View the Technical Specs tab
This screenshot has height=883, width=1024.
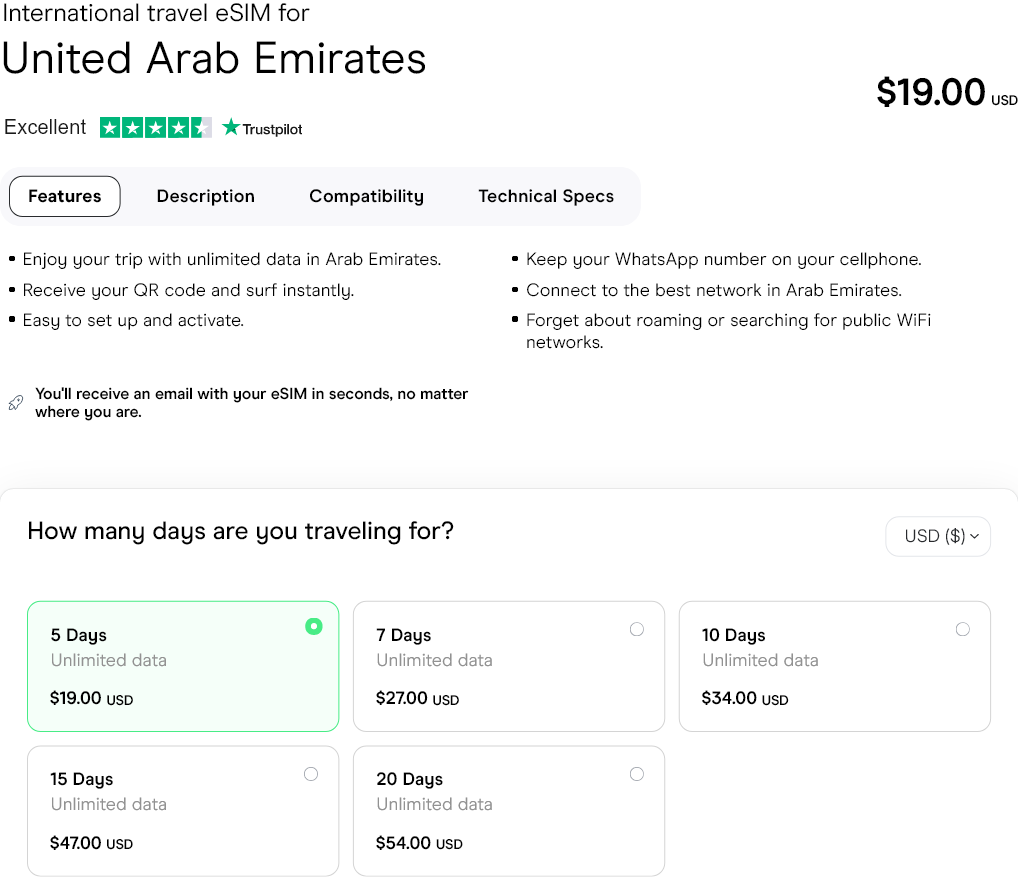click(x=546, y=196)
